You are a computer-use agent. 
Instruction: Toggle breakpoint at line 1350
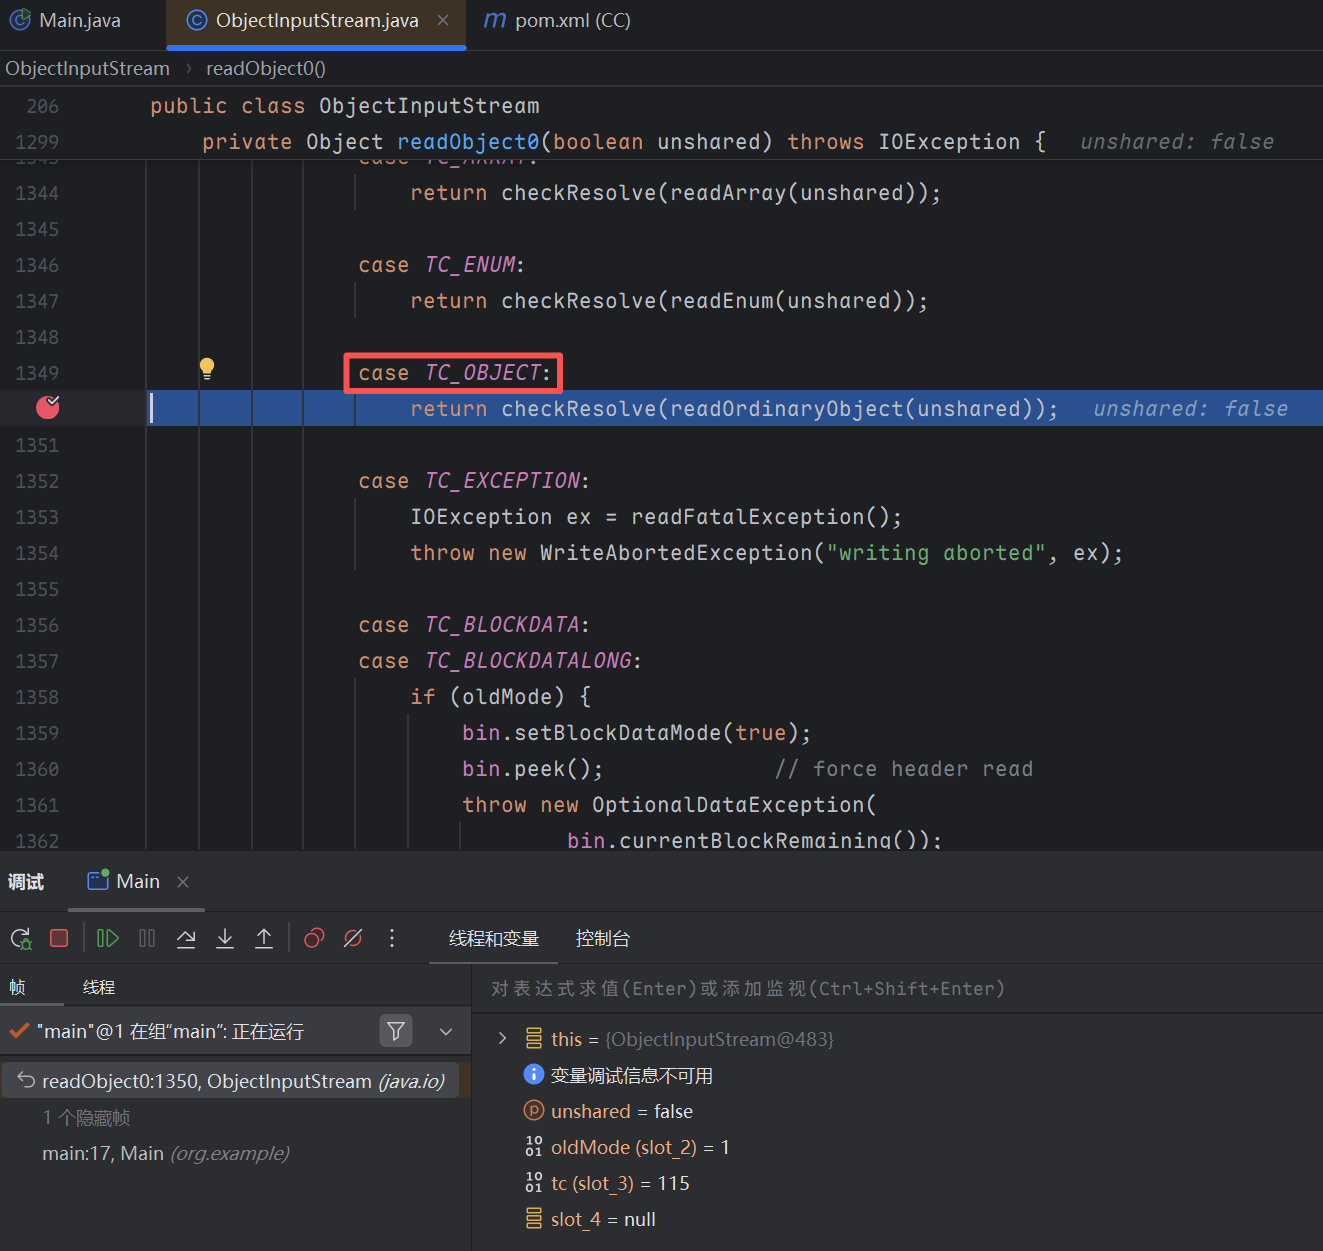tap(47, 408)
